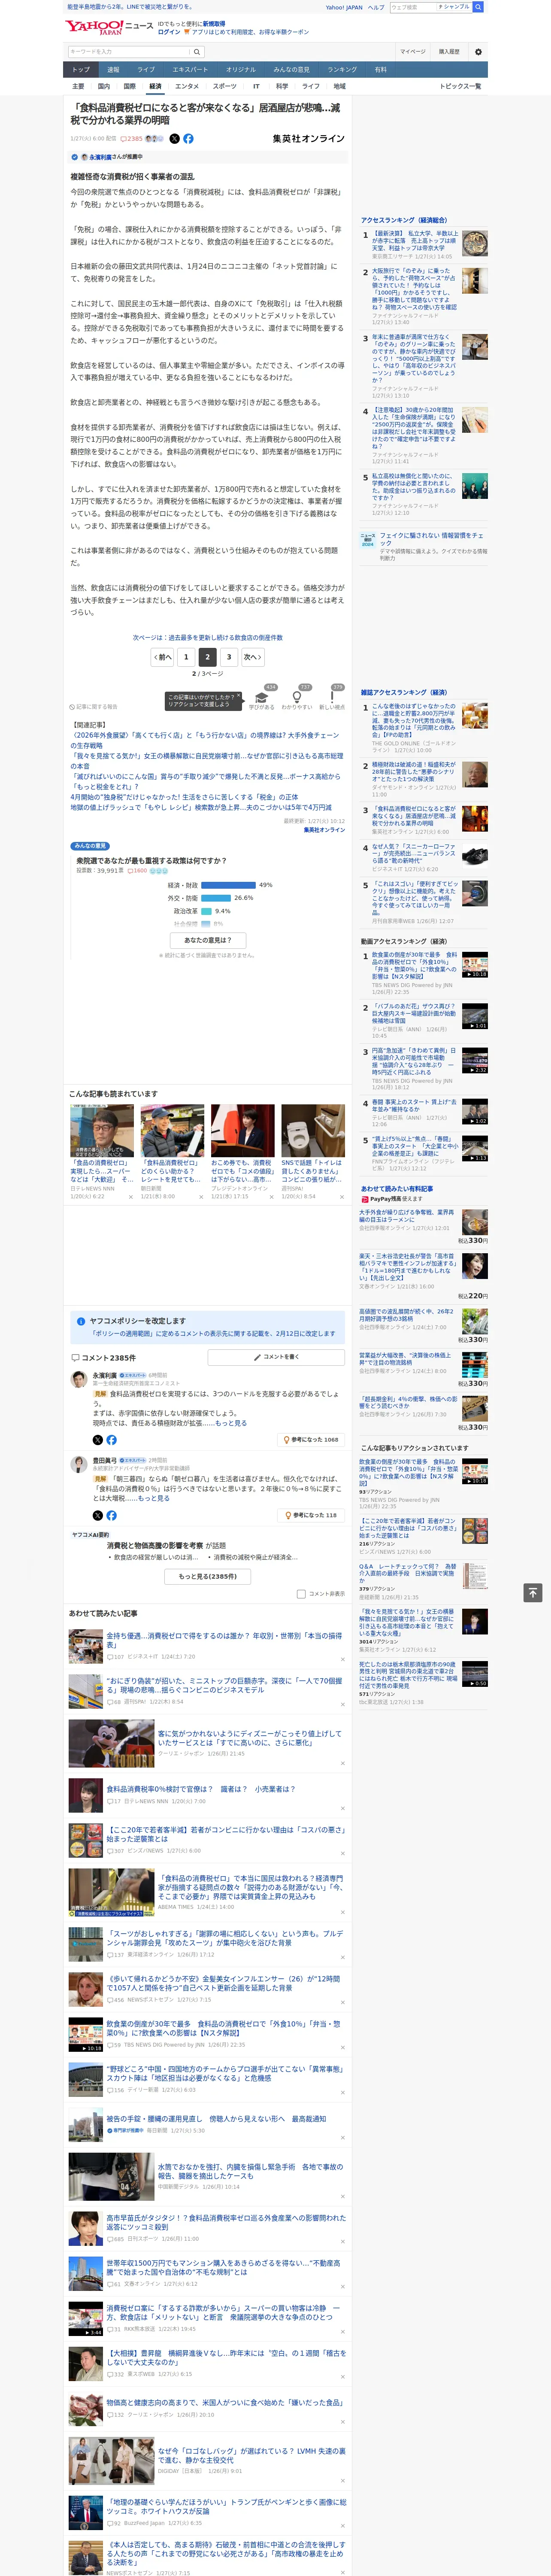Image resolution: width=551 pixels, height=2576 pixels.
Task: Click the back-to-top arrow button
Action: [x=533, y=1592]
